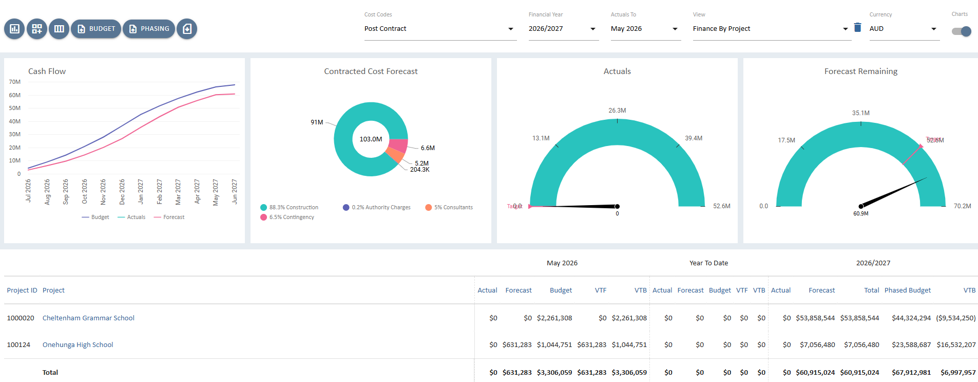The image size is (978, 382).
Task: Click Cheltenham's May budget $2,261,308
Action: coord(554,318)
